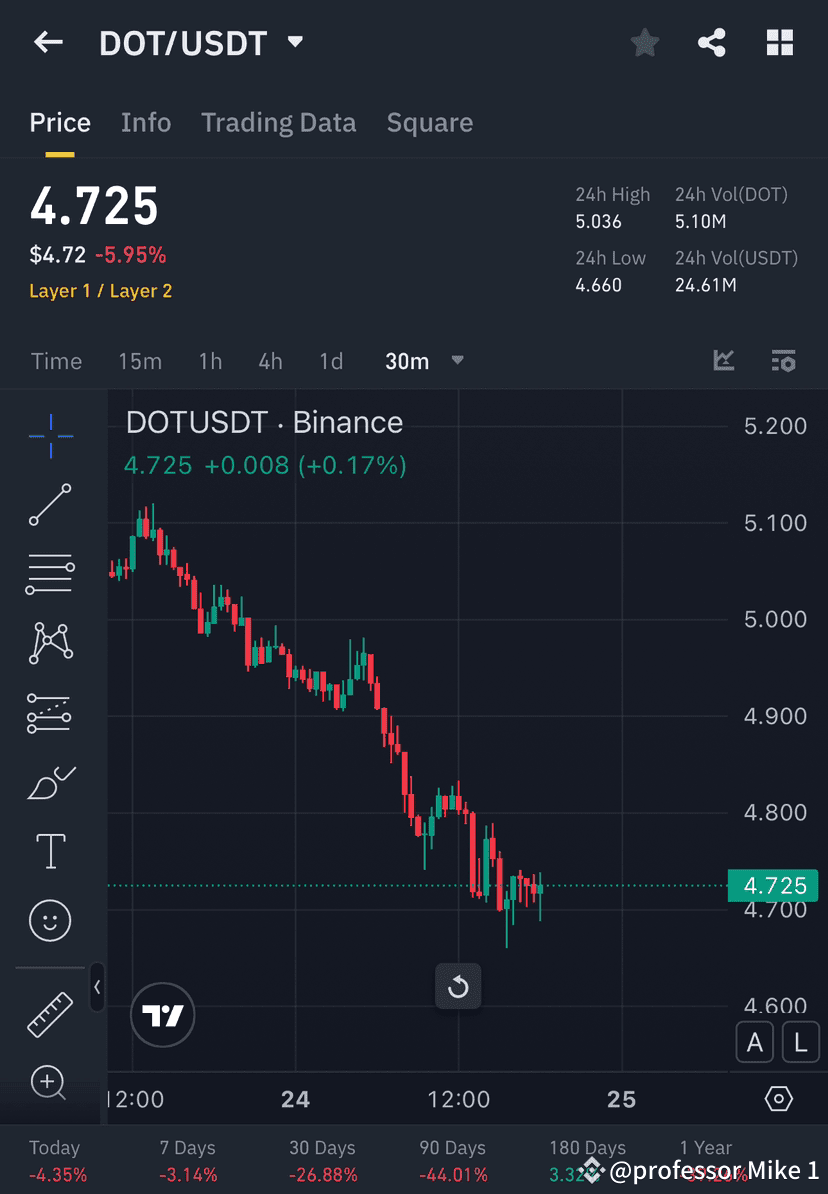Select the Trend Line drawing tool

click(50, 505)
